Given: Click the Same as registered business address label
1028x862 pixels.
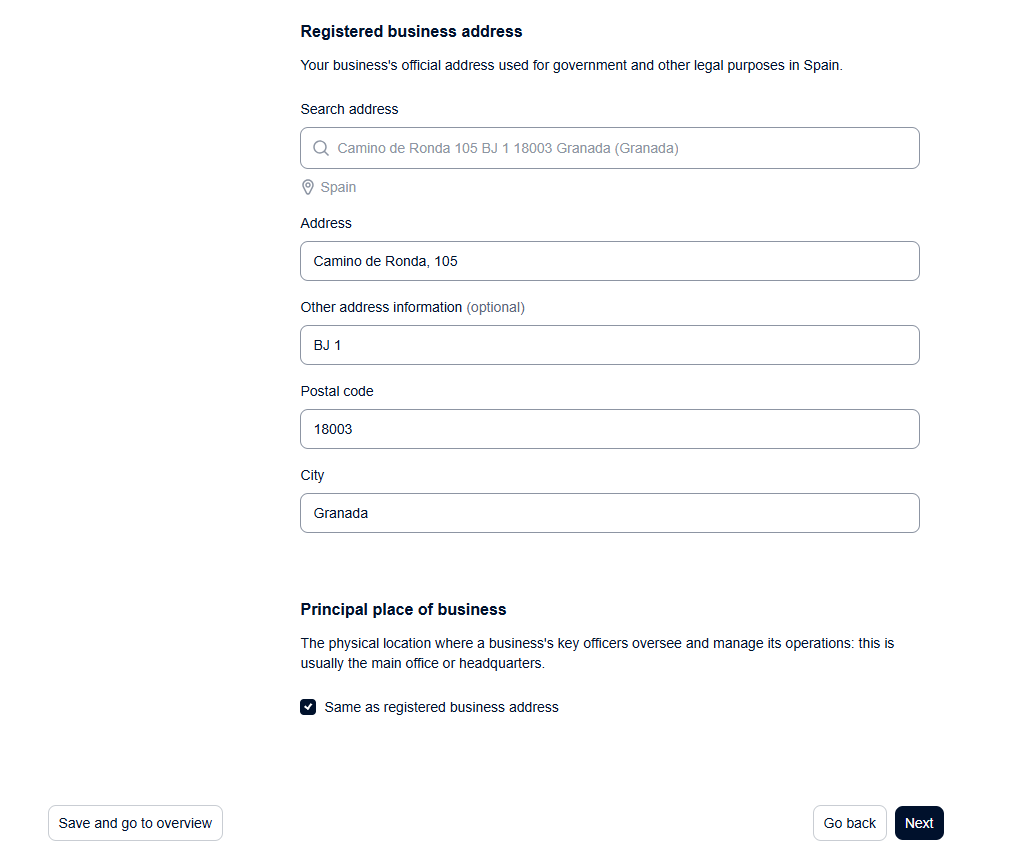Looking at the screenshot, I should pos(441,707).
